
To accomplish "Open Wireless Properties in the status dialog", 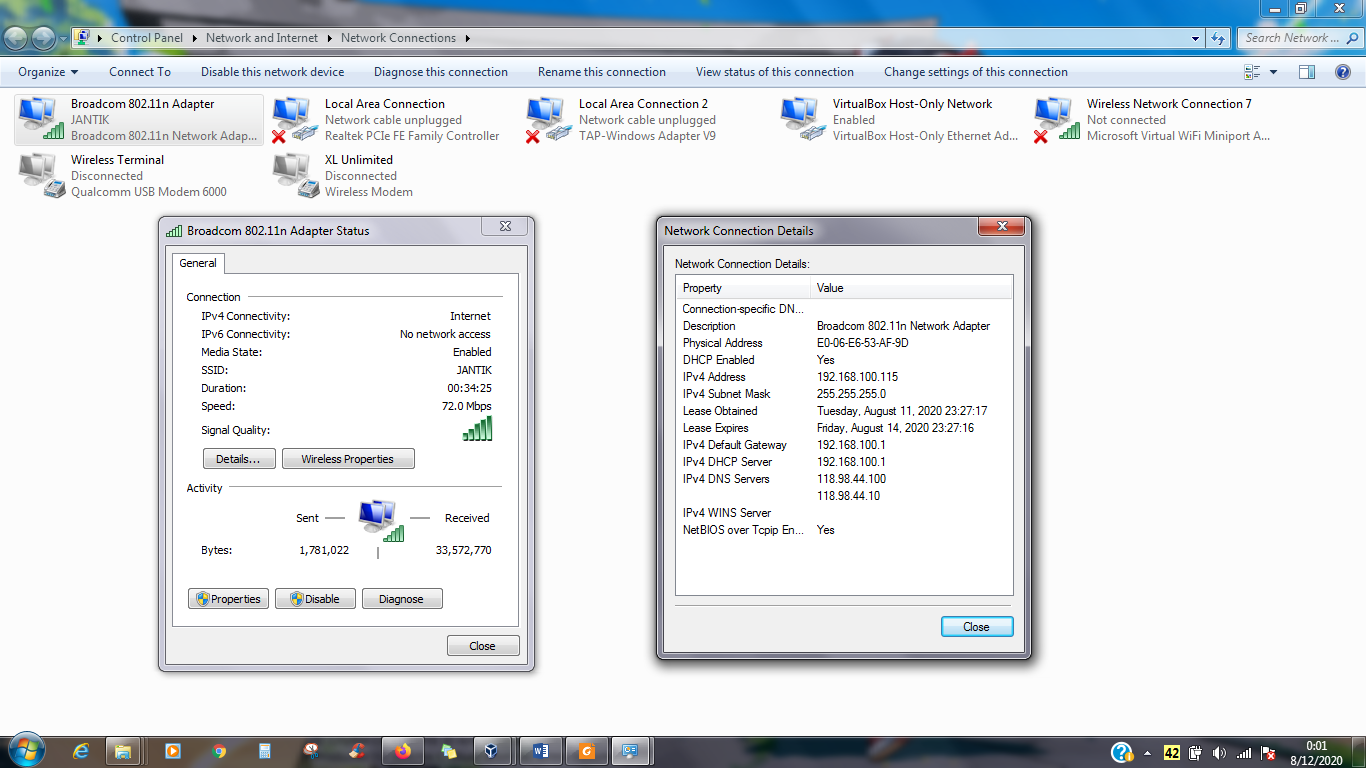I will 348,459.
